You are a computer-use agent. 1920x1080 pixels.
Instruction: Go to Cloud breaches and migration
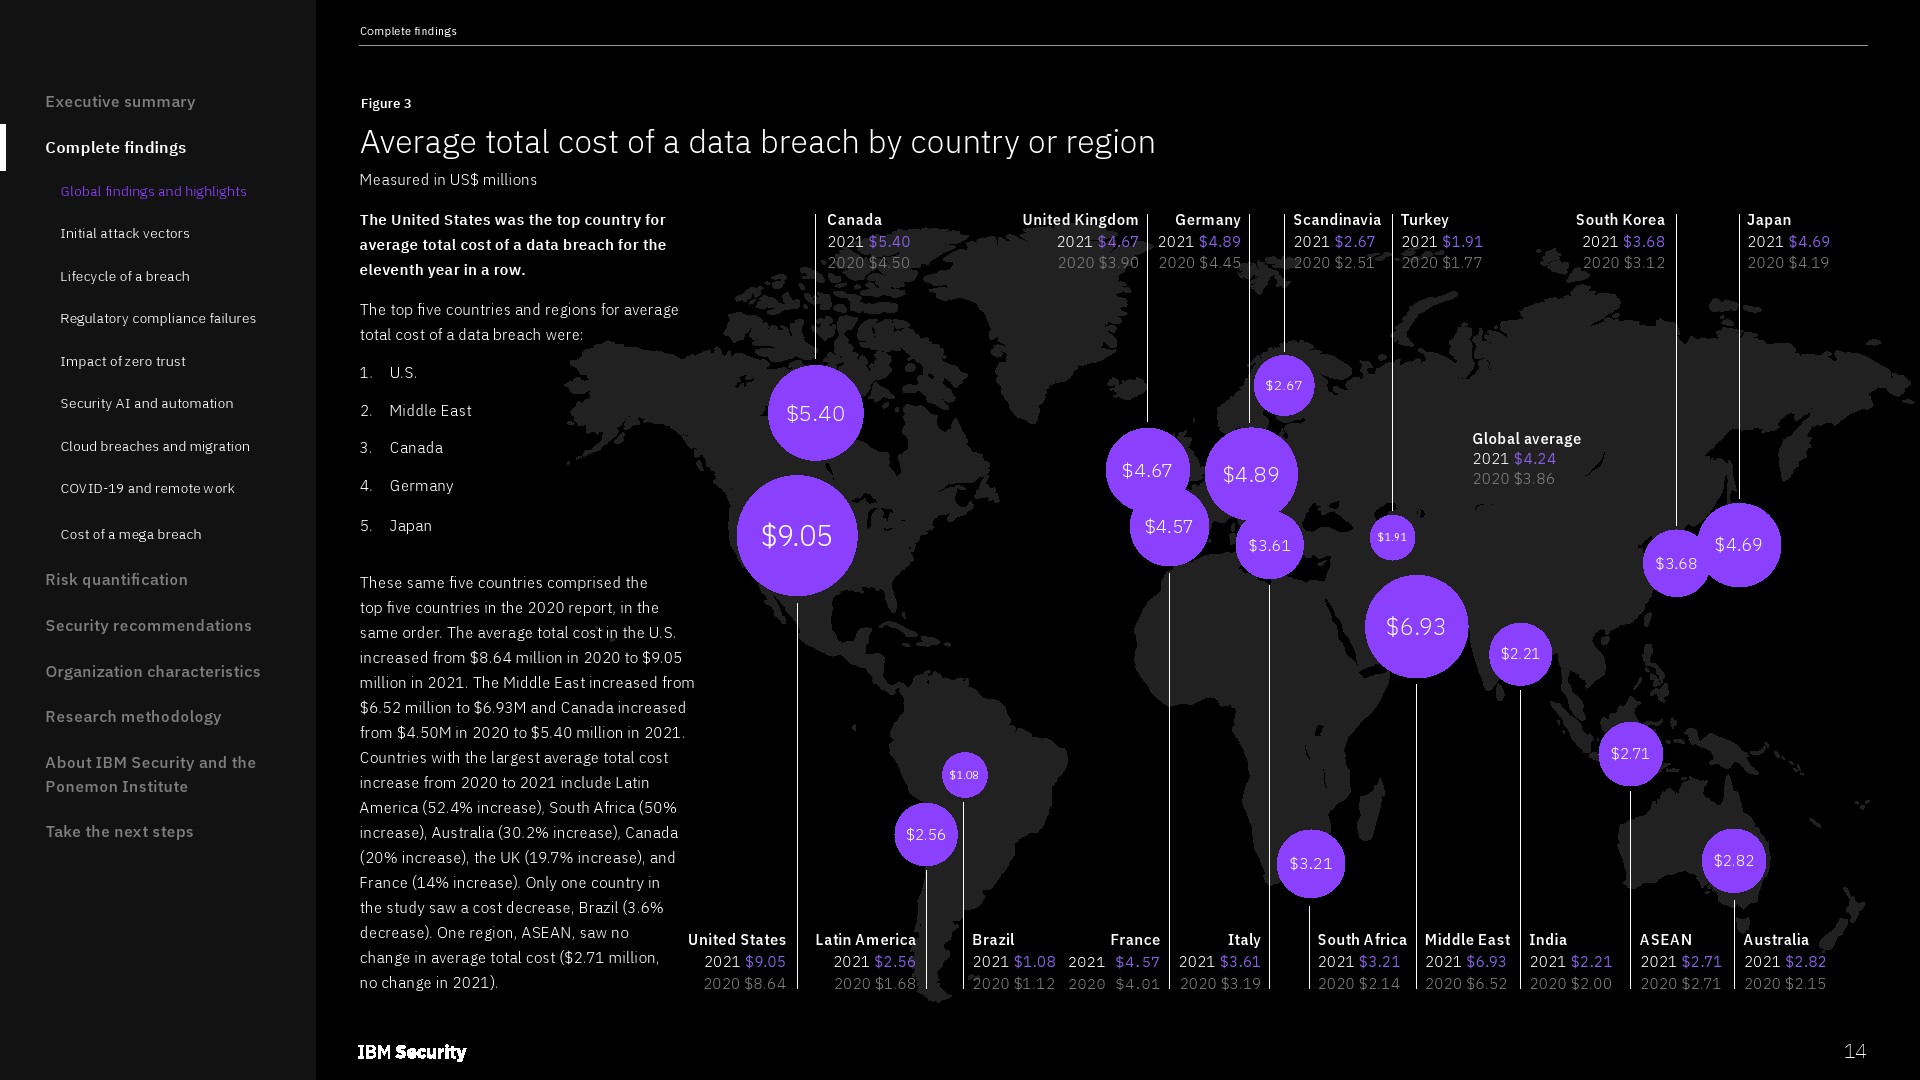155,446
